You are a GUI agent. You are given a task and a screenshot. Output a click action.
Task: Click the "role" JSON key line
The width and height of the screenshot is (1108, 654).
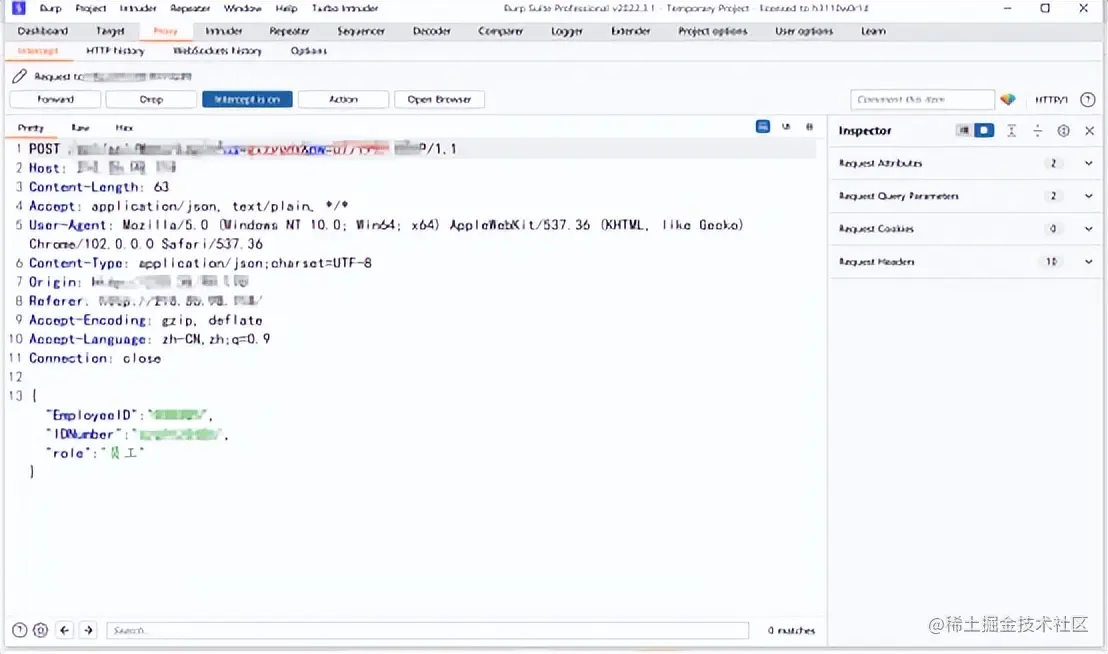[x=95, y=453]
